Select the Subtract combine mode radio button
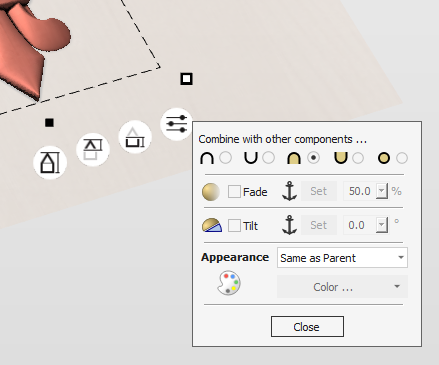Screen dimensions: 439x365 pyautogui.click(x=269, y=158)
